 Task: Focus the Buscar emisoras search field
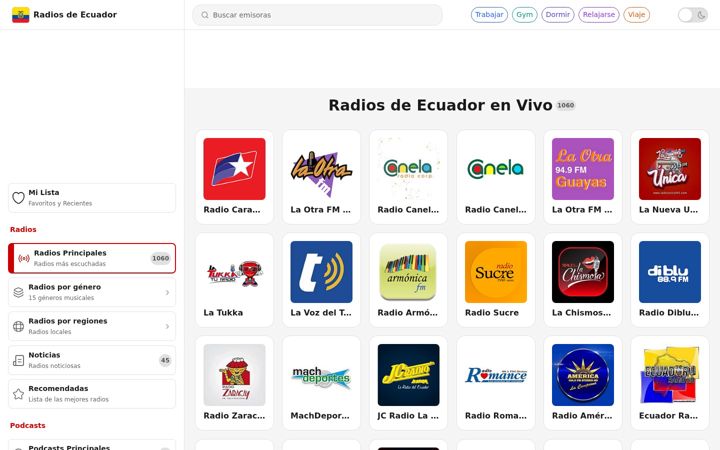pos(317,15)
